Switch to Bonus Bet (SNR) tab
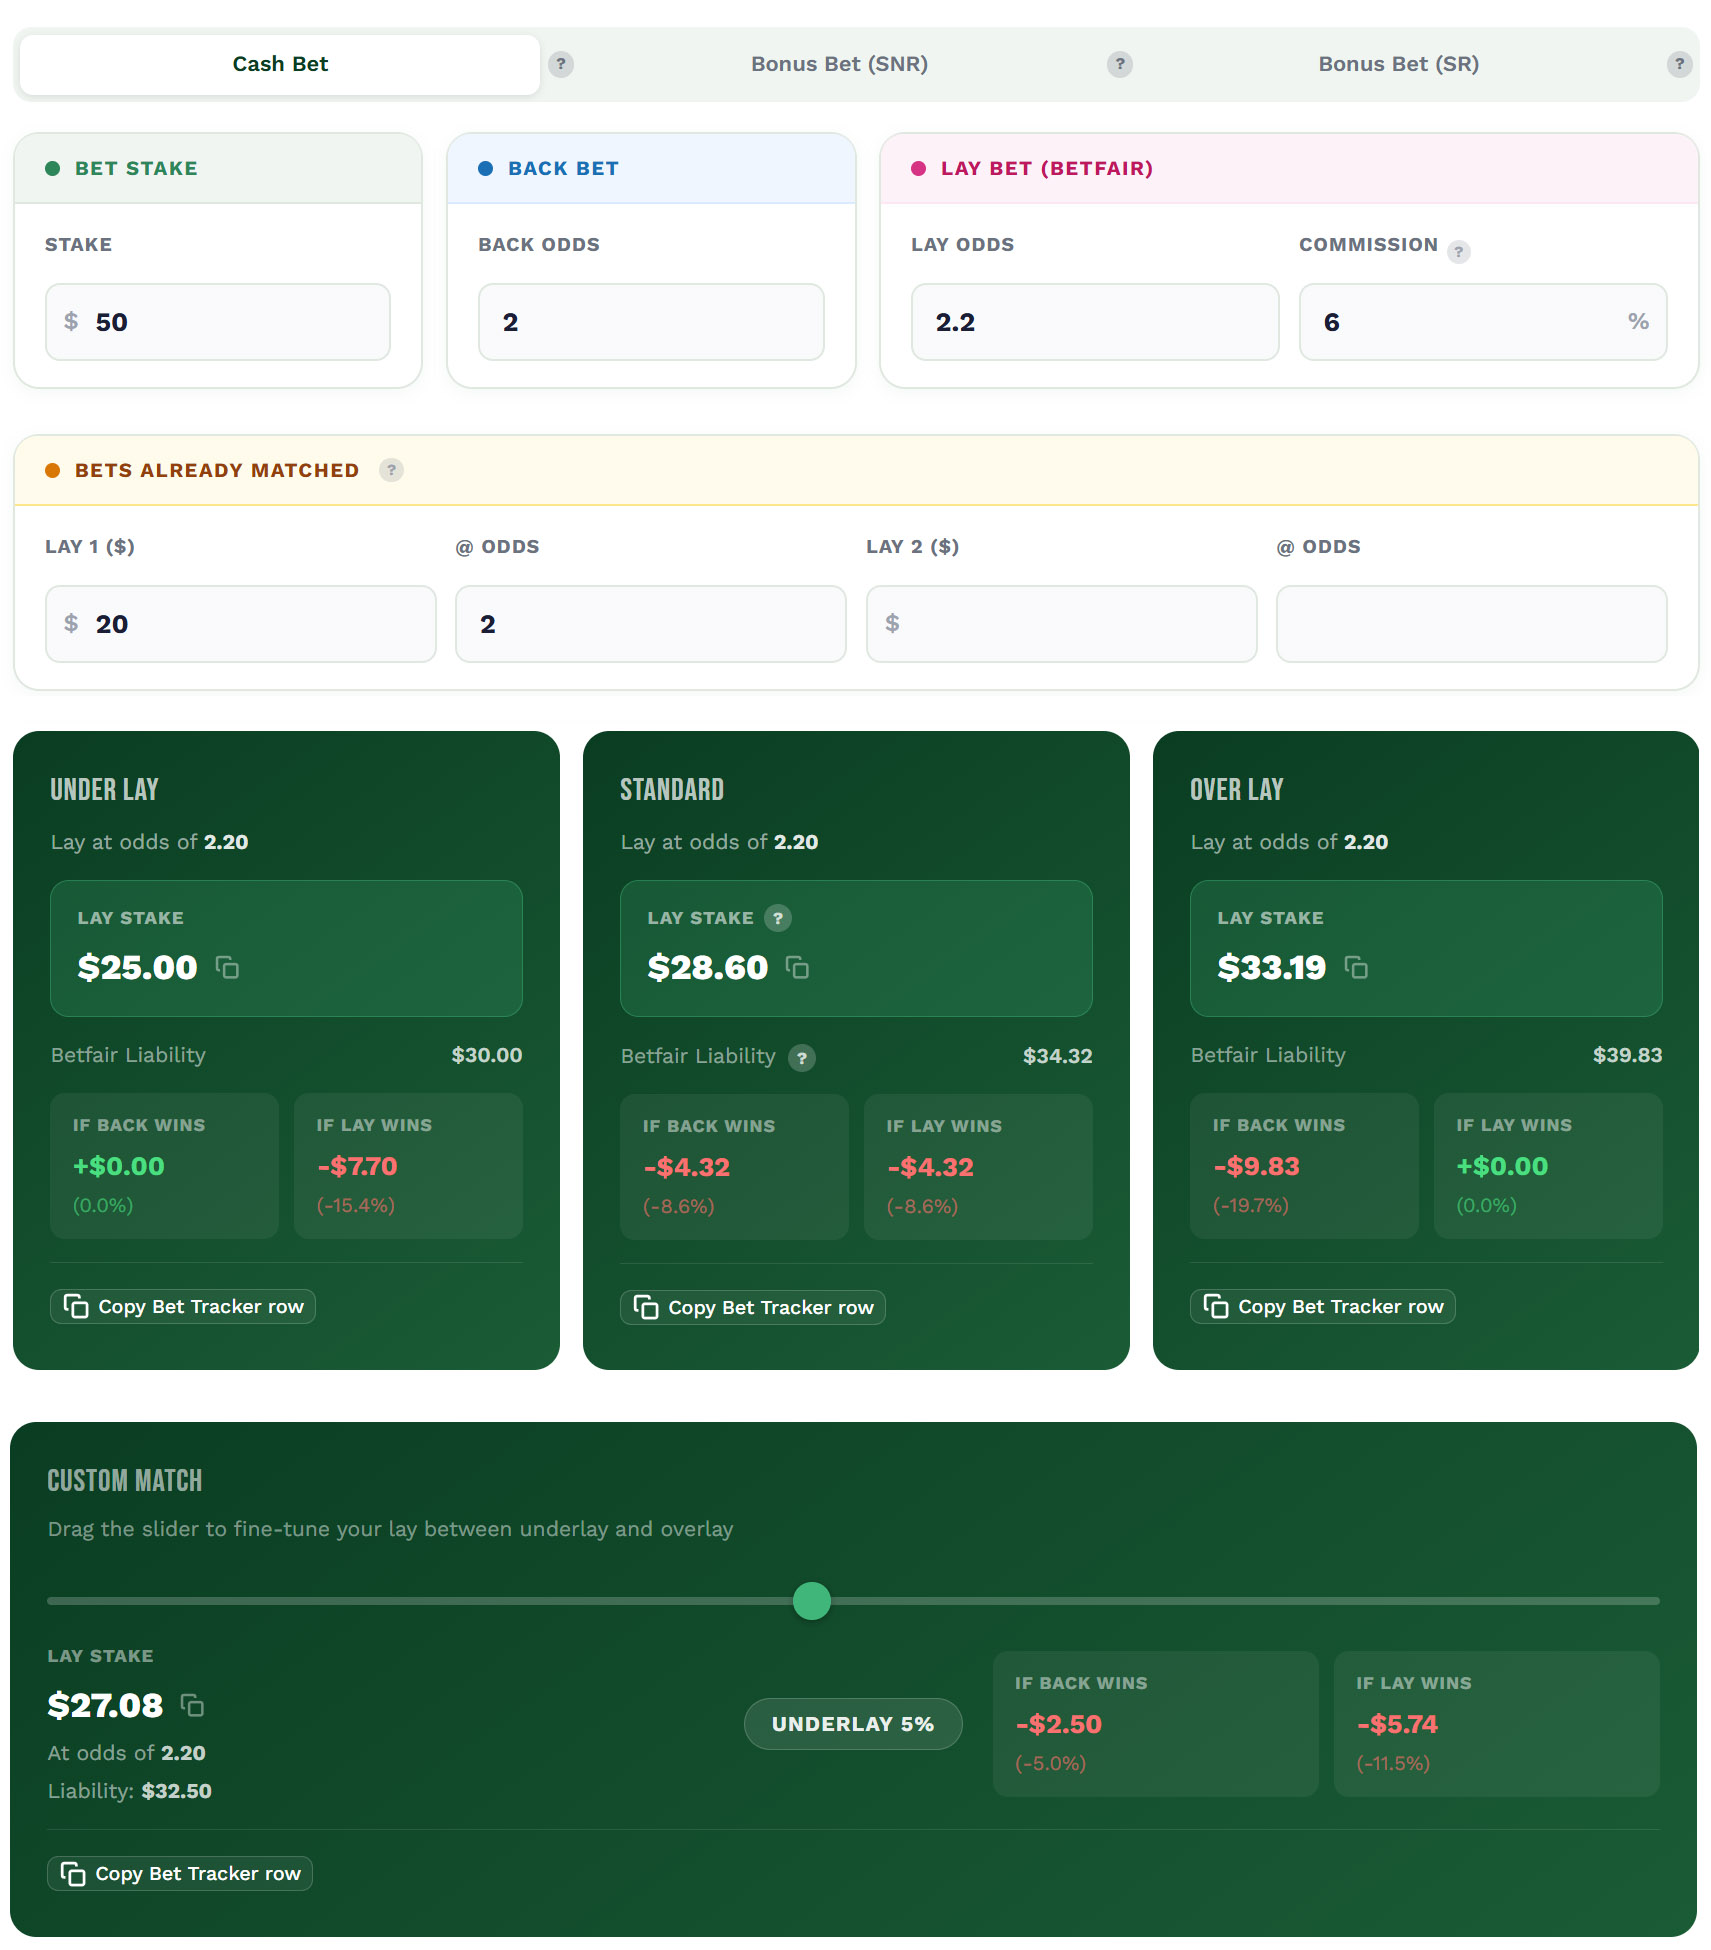The width and height of the screenshot is (1711, 1950). 839,64
